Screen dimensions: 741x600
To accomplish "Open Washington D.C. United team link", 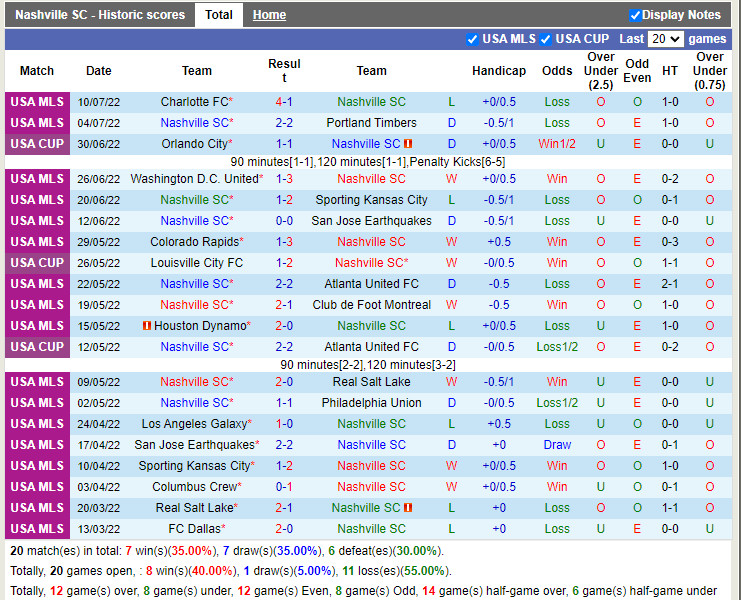I will click(194, 179).
